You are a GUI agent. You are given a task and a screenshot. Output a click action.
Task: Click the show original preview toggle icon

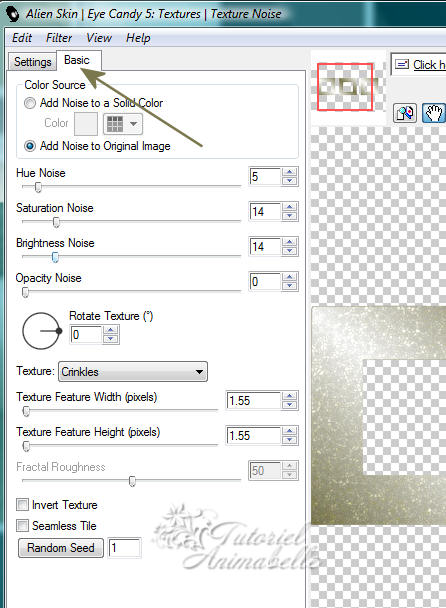(405, 113)
